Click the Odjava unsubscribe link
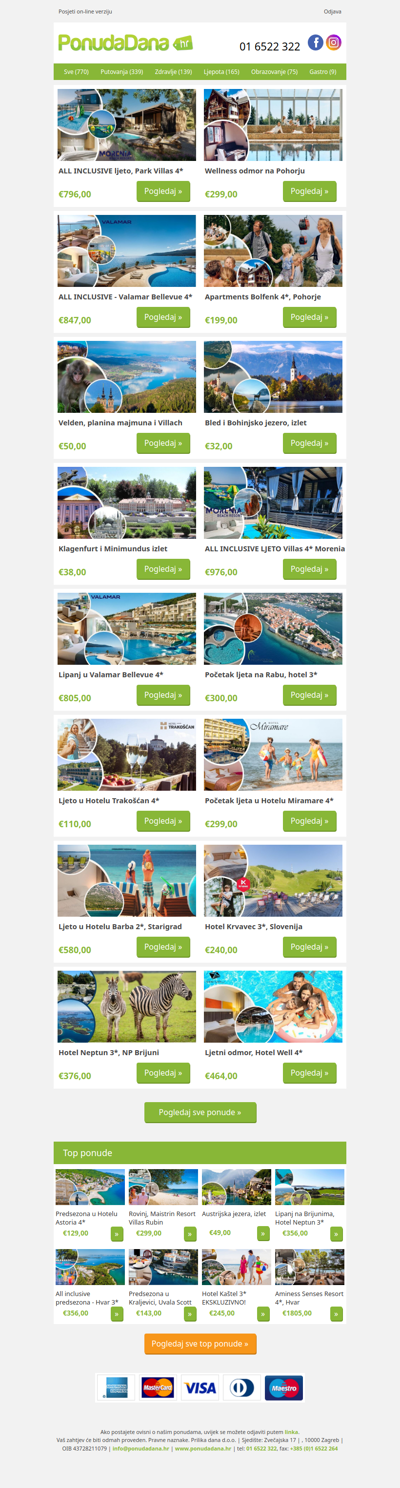Viewport: 400px width, 1488px height. point(333,11)
